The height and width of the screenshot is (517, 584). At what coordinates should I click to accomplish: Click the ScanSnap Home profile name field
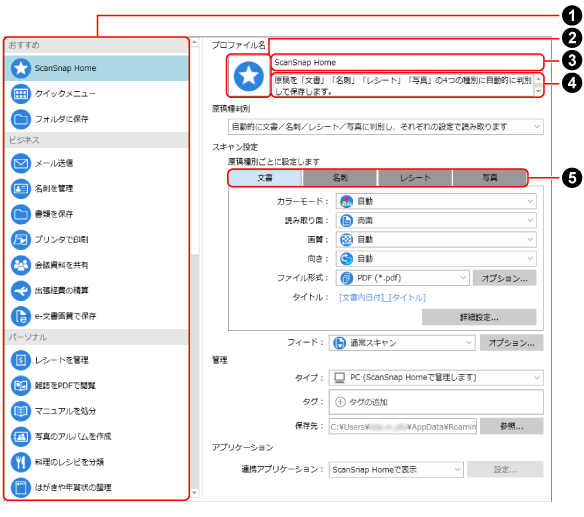(407, 62)
